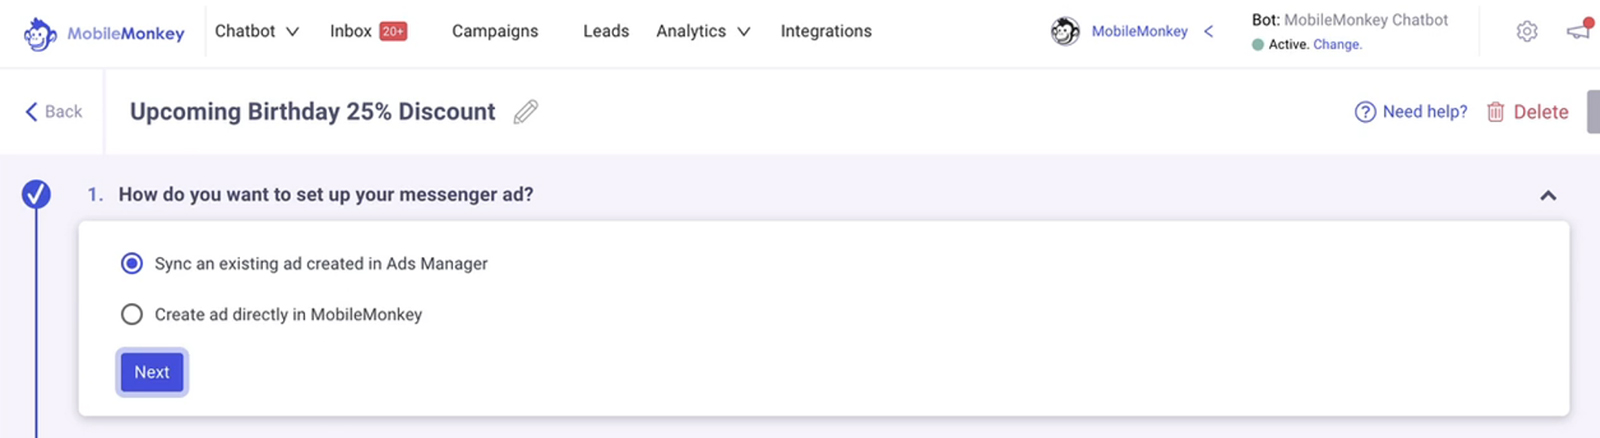Click the Inbox 20+ notification badge

393,31
